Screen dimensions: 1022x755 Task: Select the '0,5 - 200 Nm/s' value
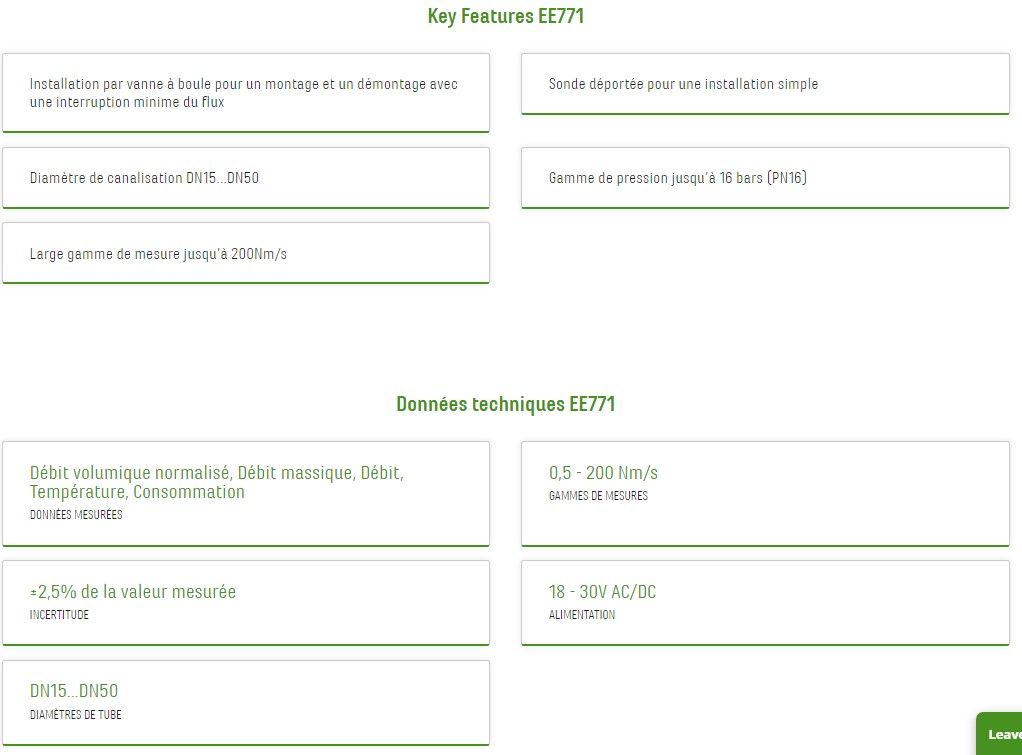[603, 473]
